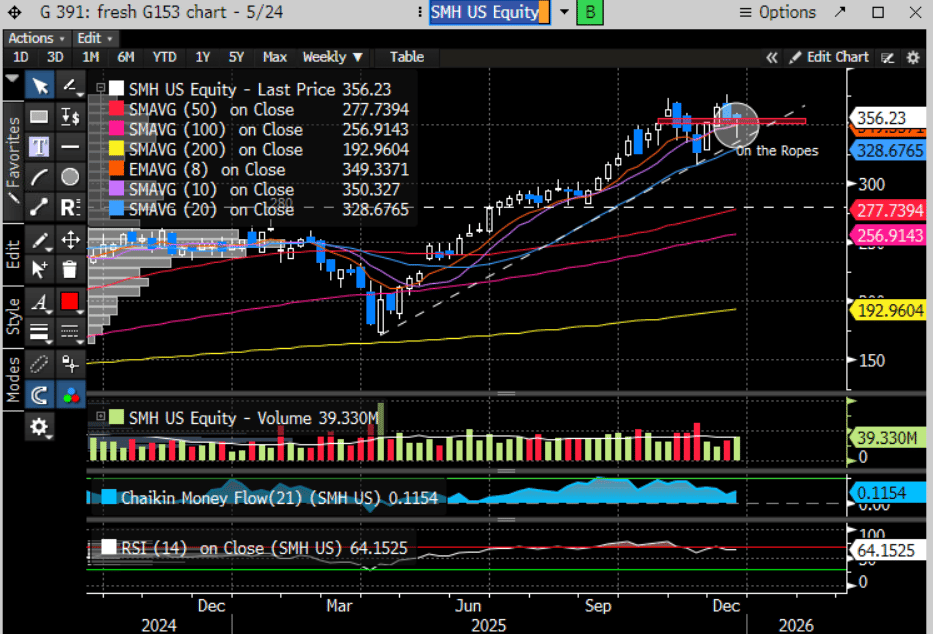Select the 3D range tab
Viewport: 933px width, 634px height.
point(55,57)
